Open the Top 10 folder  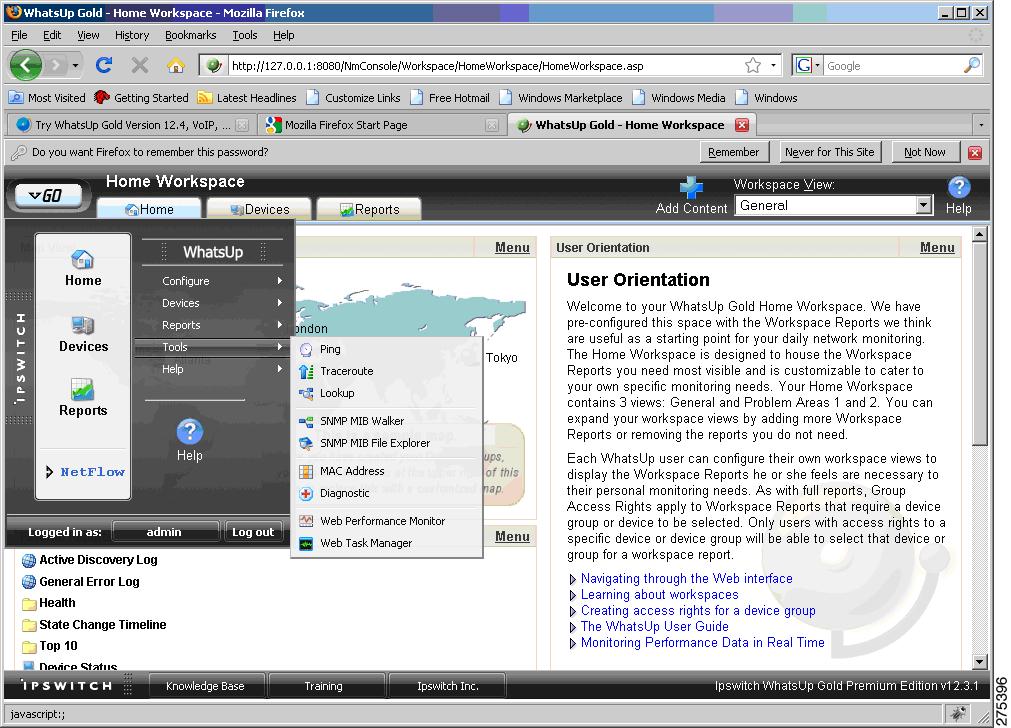(x=58, y=646)
